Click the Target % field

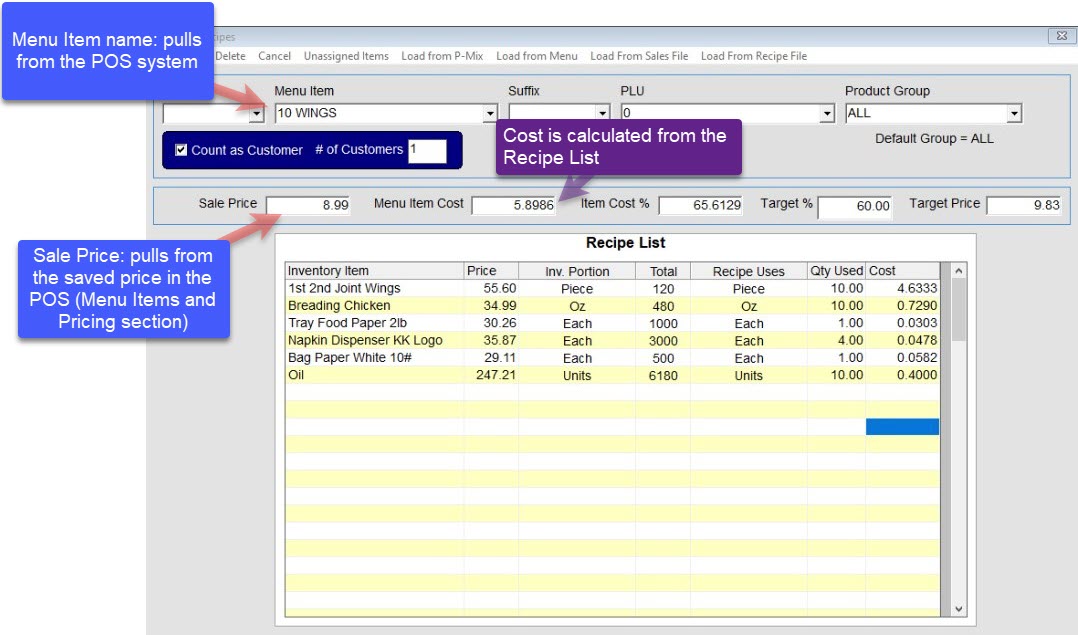(855, 206)
